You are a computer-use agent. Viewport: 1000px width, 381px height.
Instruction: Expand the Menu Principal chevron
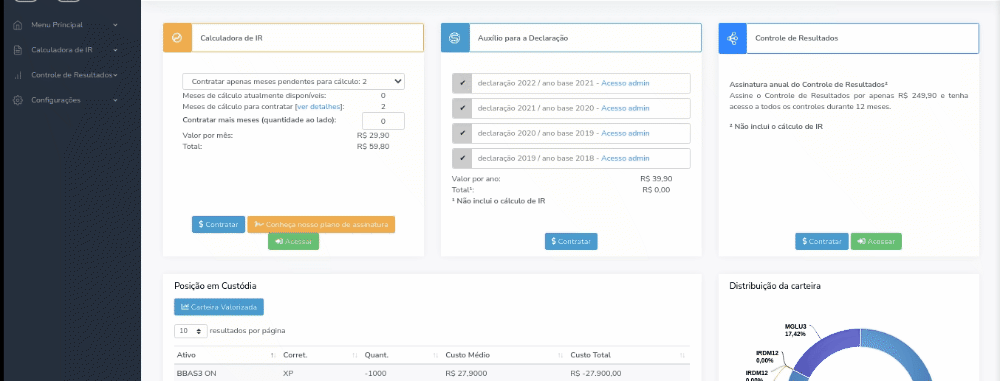pyautogui.click(x=115, y=25)
